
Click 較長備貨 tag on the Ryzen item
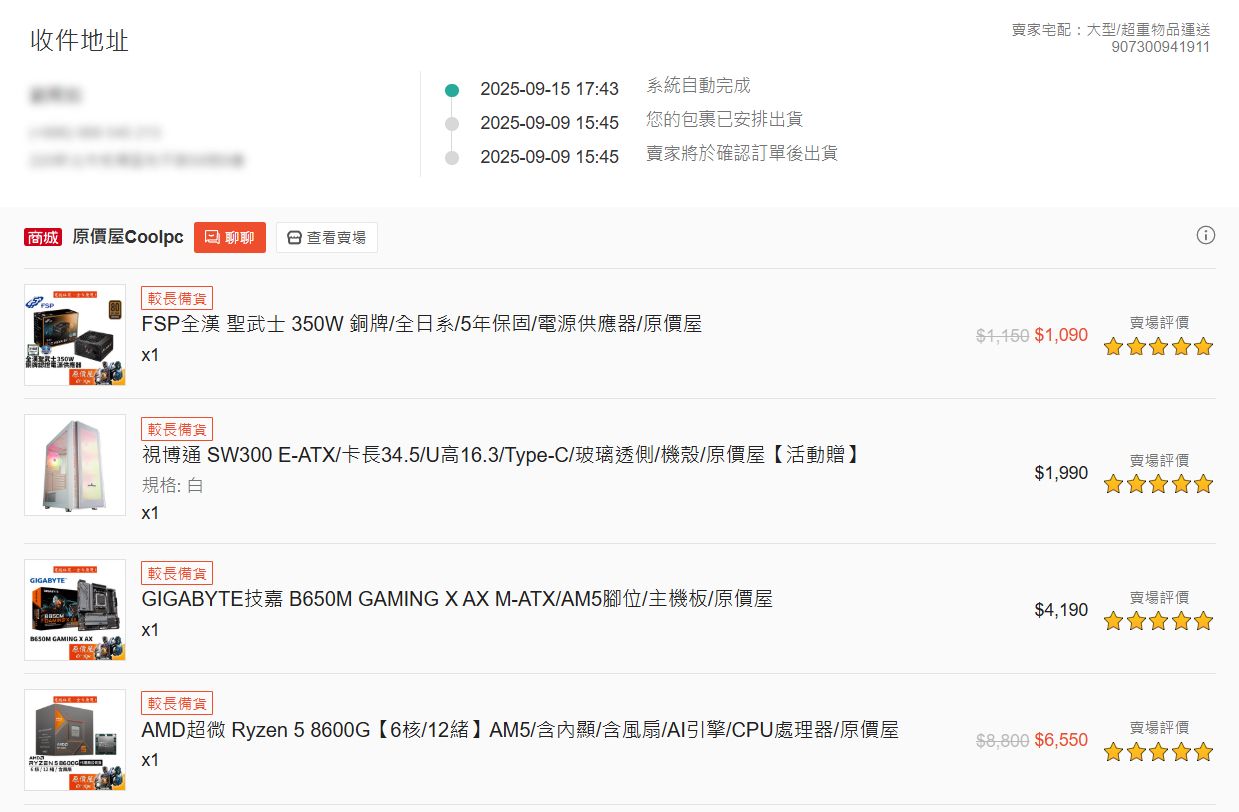(177, 703)
